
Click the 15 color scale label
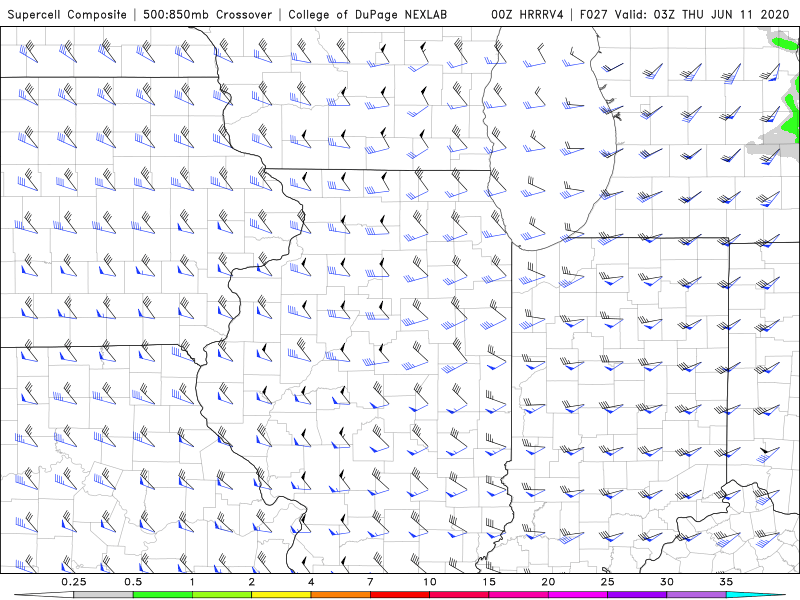(489, 582)
